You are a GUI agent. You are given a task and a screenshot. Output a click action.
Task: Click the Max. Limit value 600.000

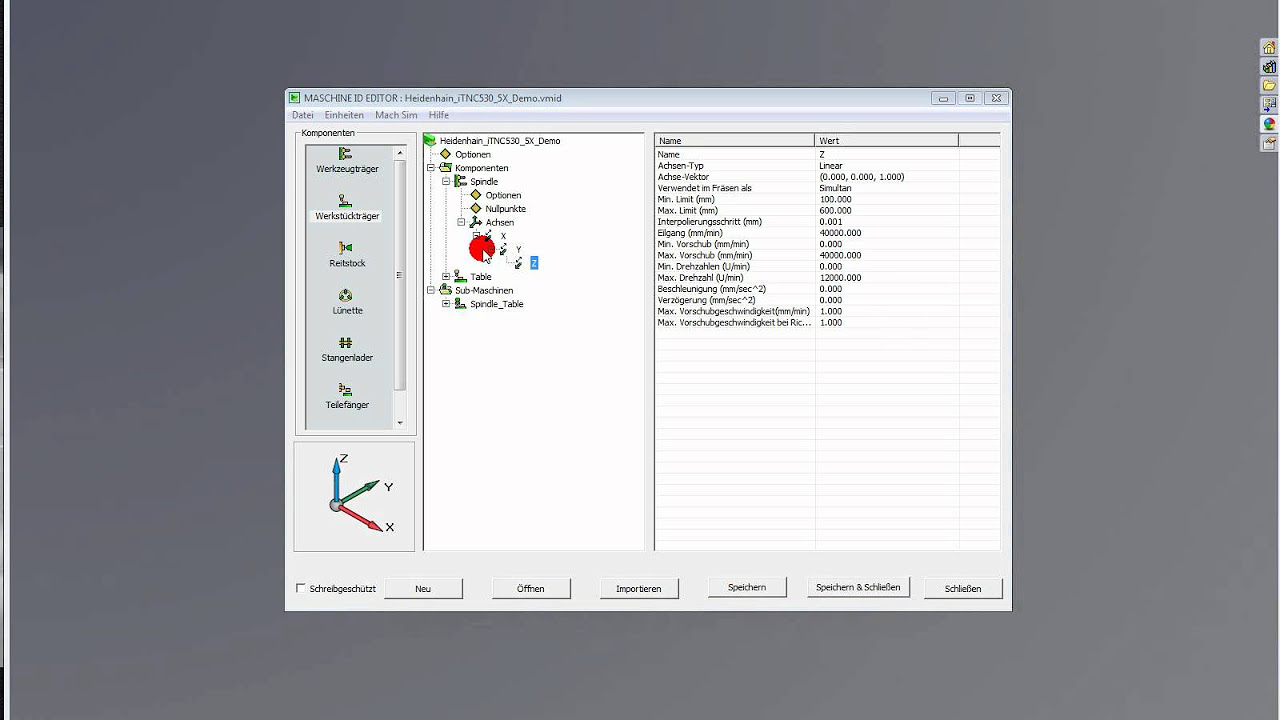[835, 211]
